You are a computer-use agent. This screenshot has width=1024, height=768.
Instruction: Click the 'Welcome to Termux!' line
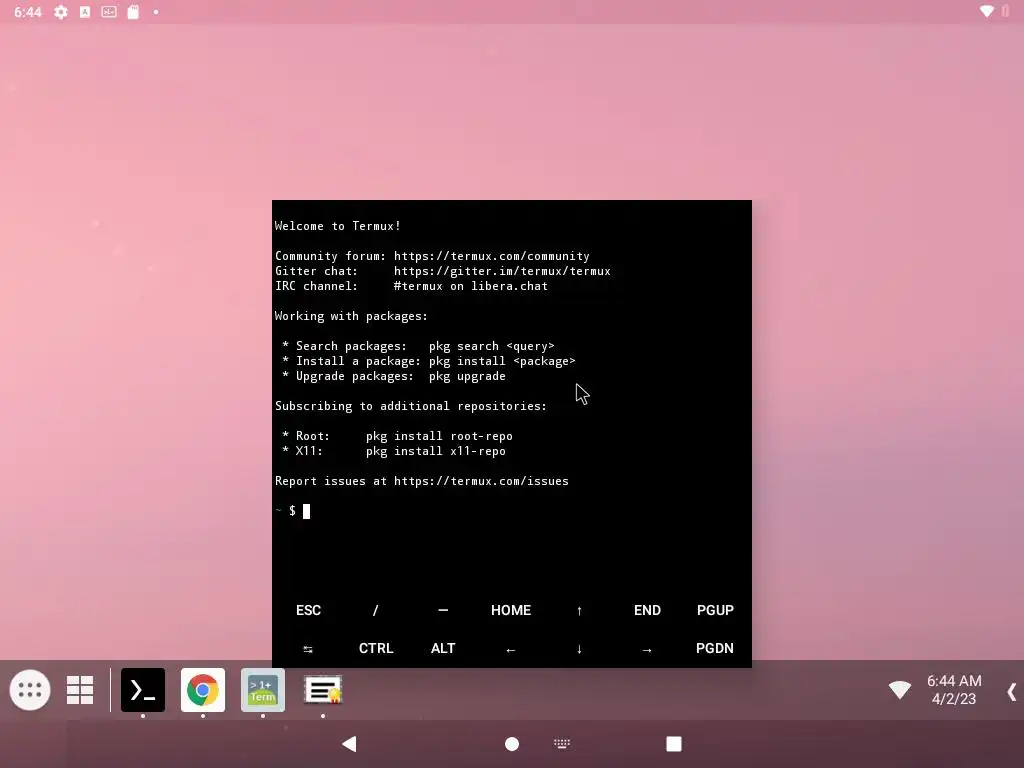338,226
